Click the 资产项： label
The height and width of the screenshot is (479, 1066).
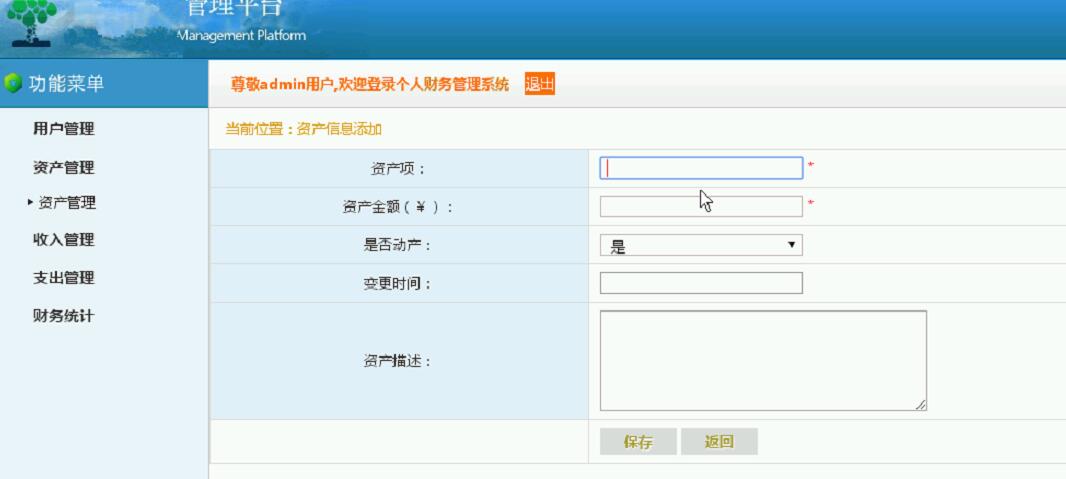click(398, 169)
